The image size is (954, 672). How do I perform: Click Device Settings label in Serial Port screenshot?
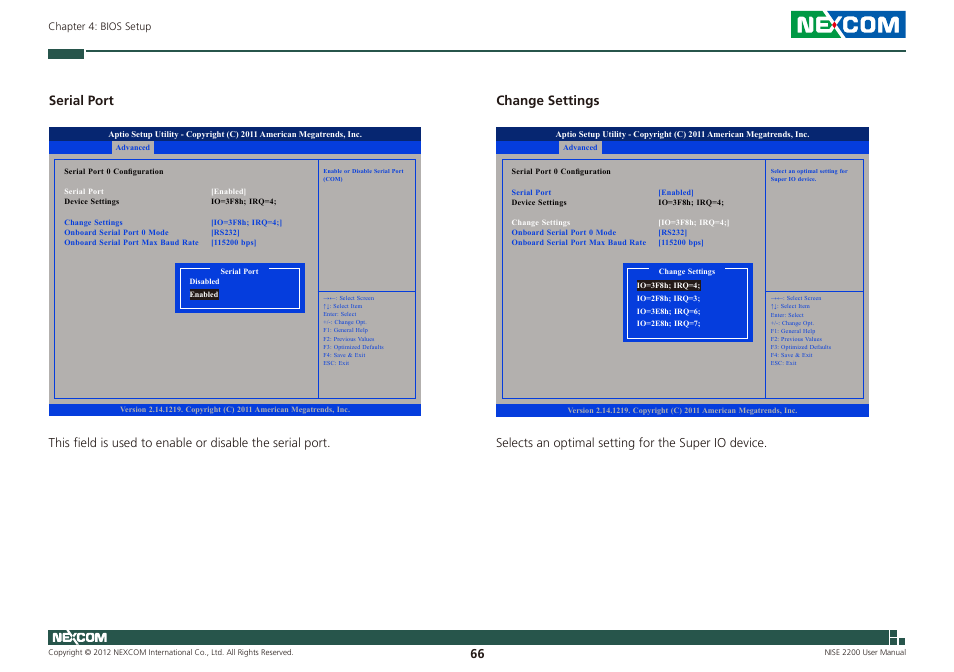[x=92, y=201]
